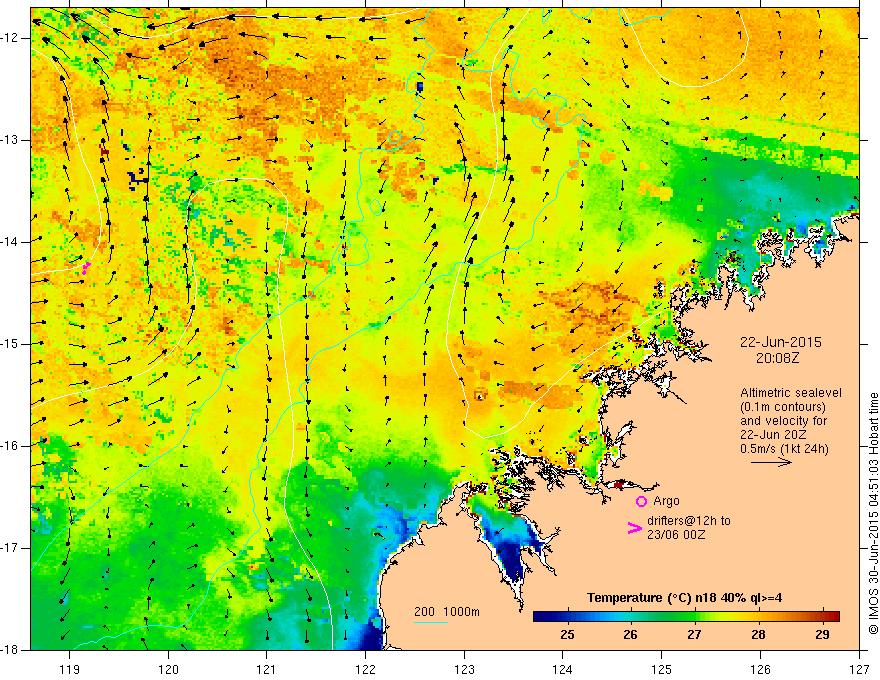
Task: Click the 'Altimetric sealevel' label
Action: [791, 393]
